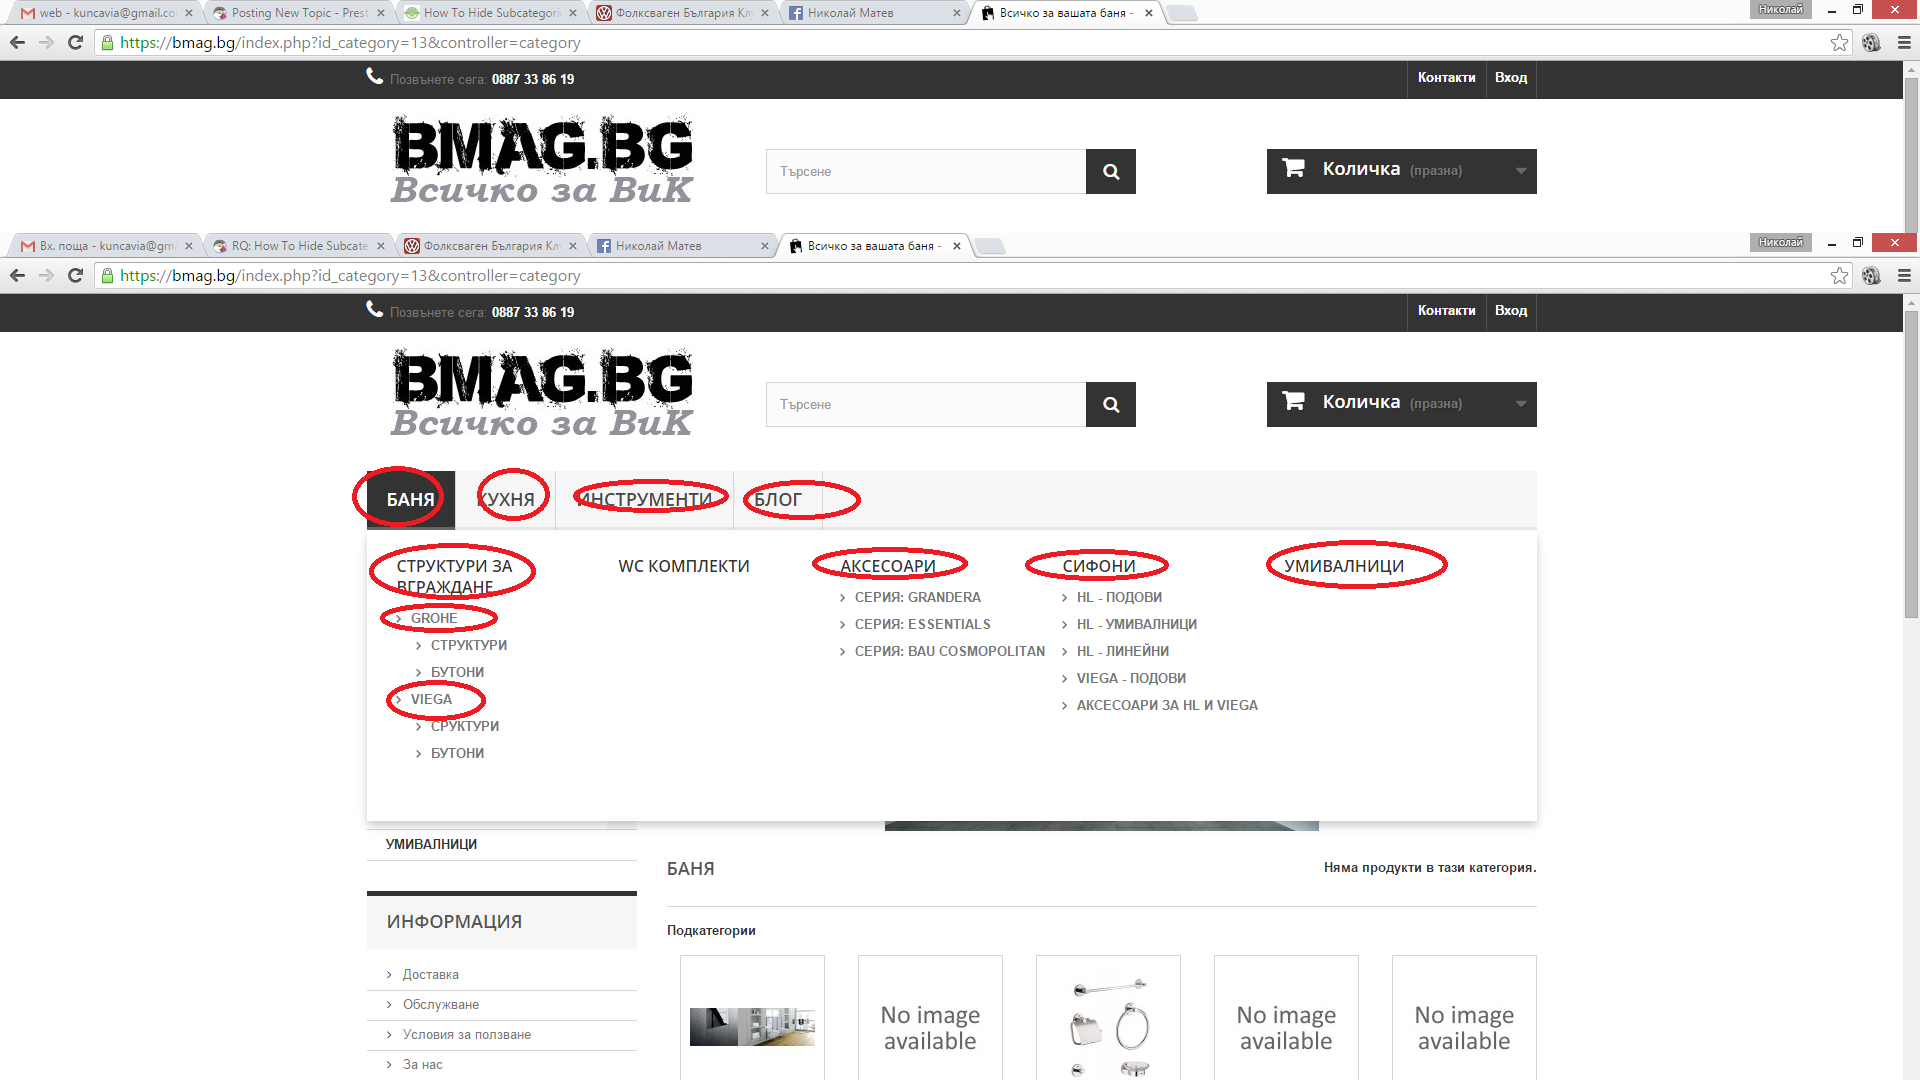Open the КУХНЯ menu tab
Screen dimensions: 1920x1080
click(x=507, y=499)
